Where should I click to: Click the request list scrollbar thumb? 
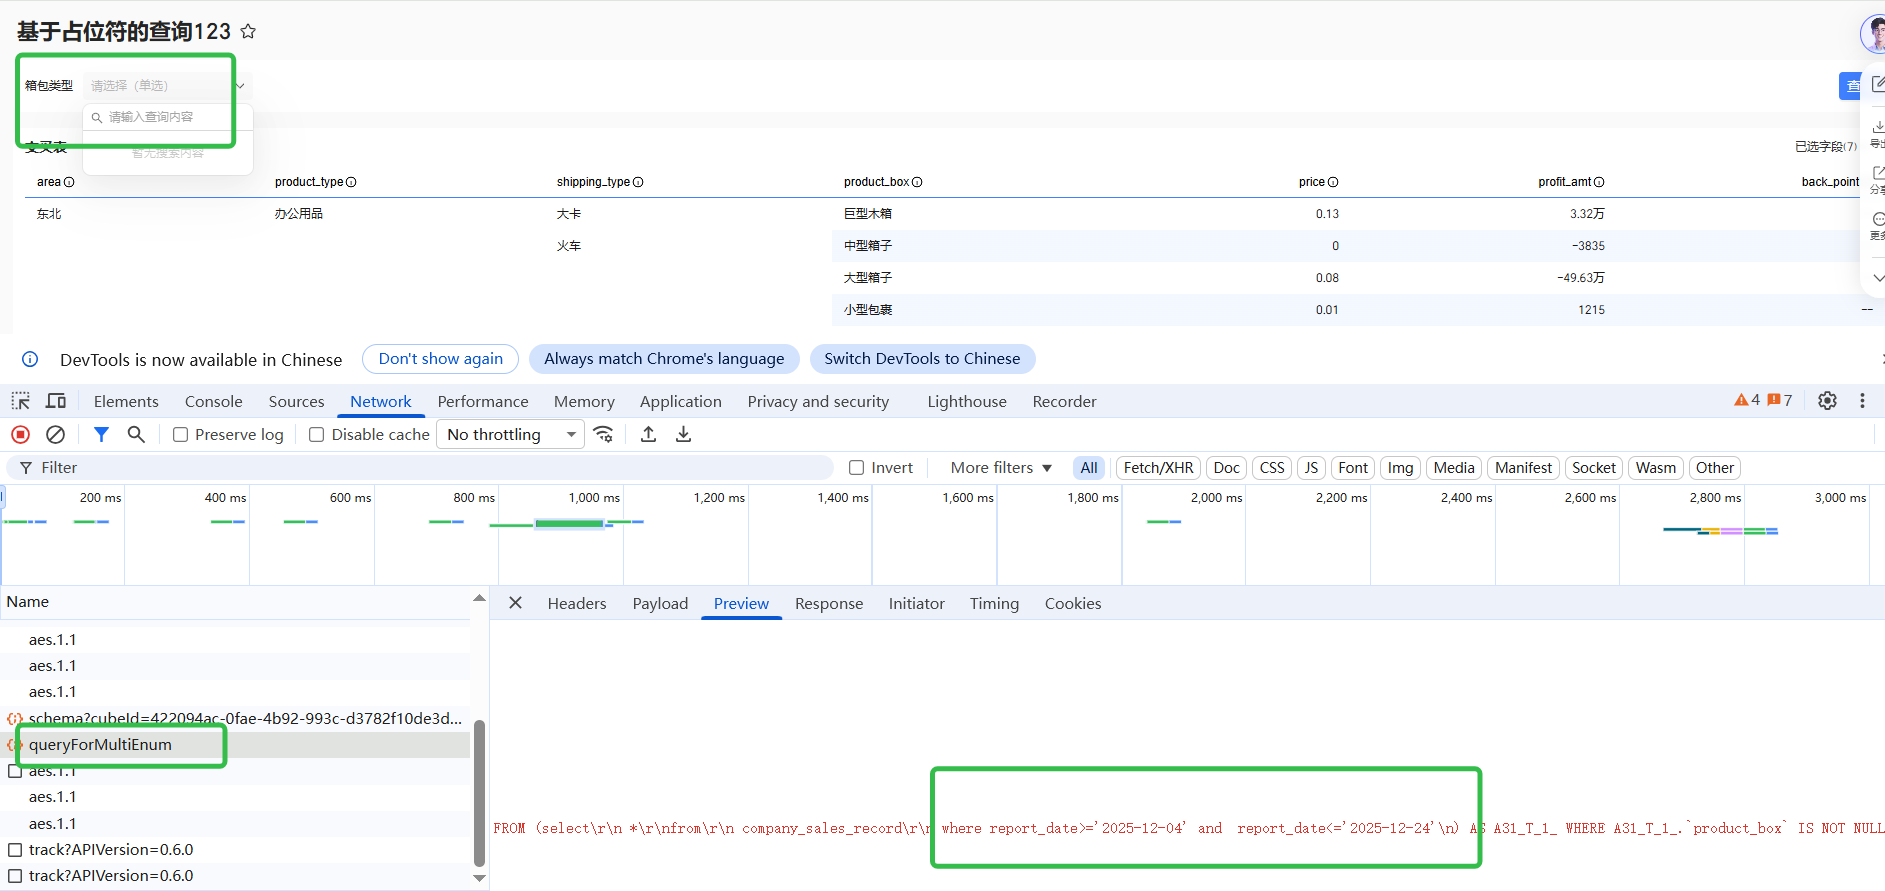(479, 793)
